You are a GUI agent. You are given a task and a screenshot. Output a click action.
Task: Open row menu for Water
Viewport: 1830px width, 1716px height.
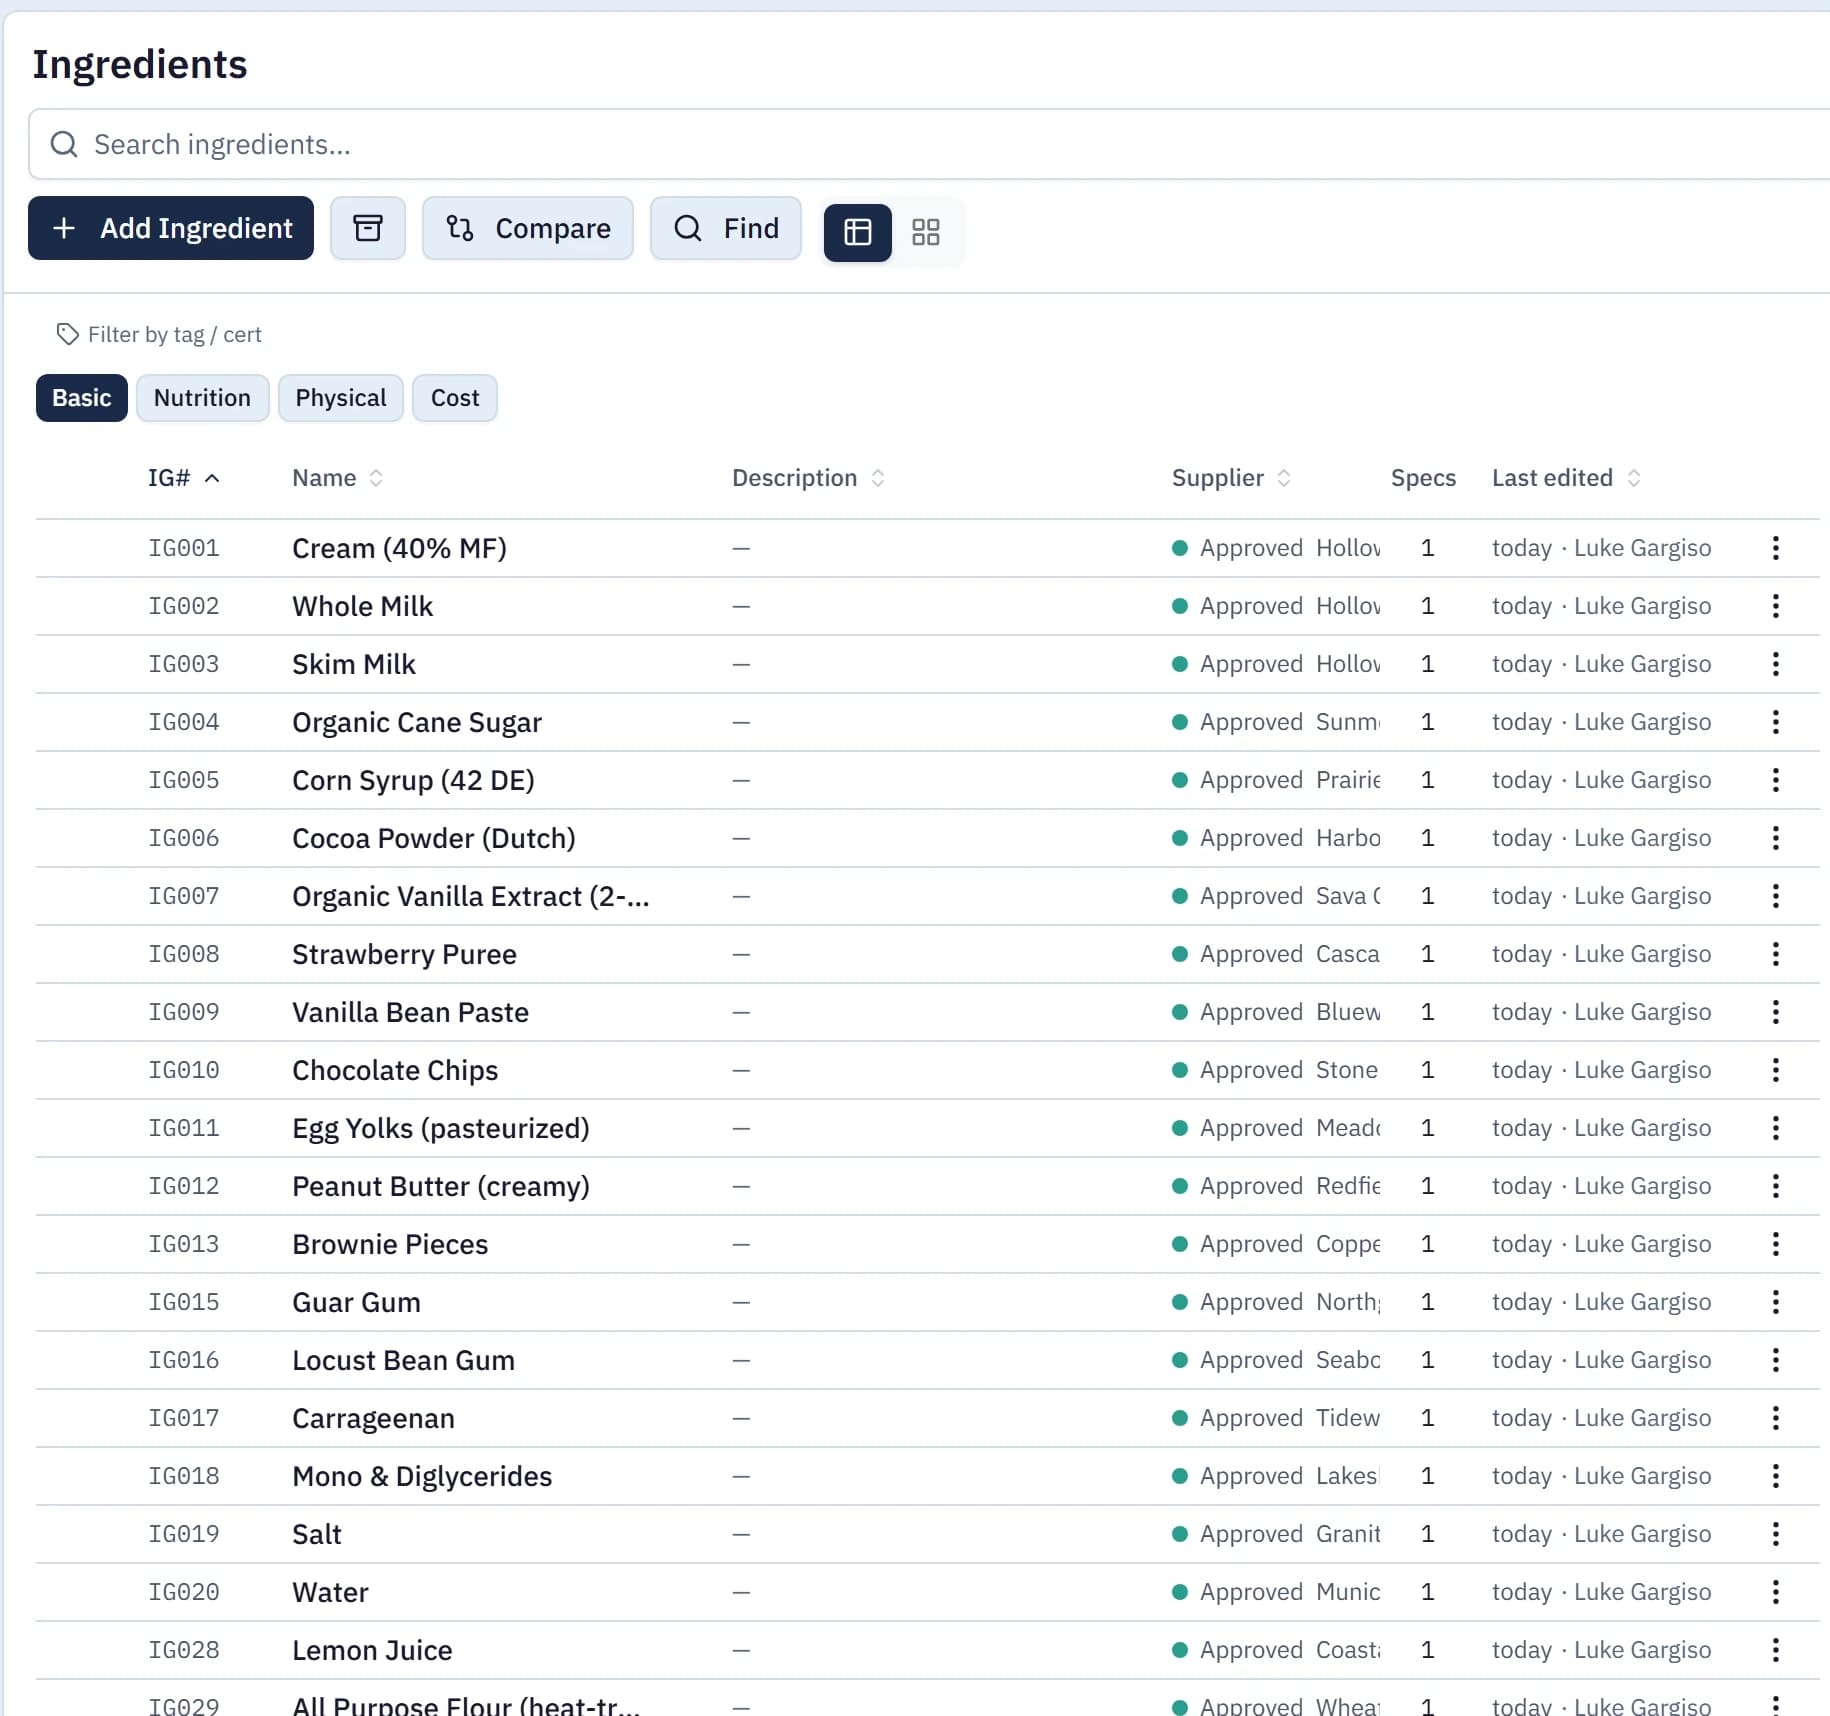click(x=1775, y=1592)
